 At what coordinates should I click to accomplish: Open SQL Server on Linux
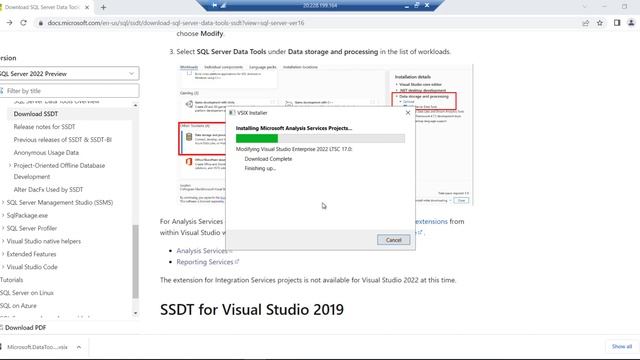[x=27, y=293]
